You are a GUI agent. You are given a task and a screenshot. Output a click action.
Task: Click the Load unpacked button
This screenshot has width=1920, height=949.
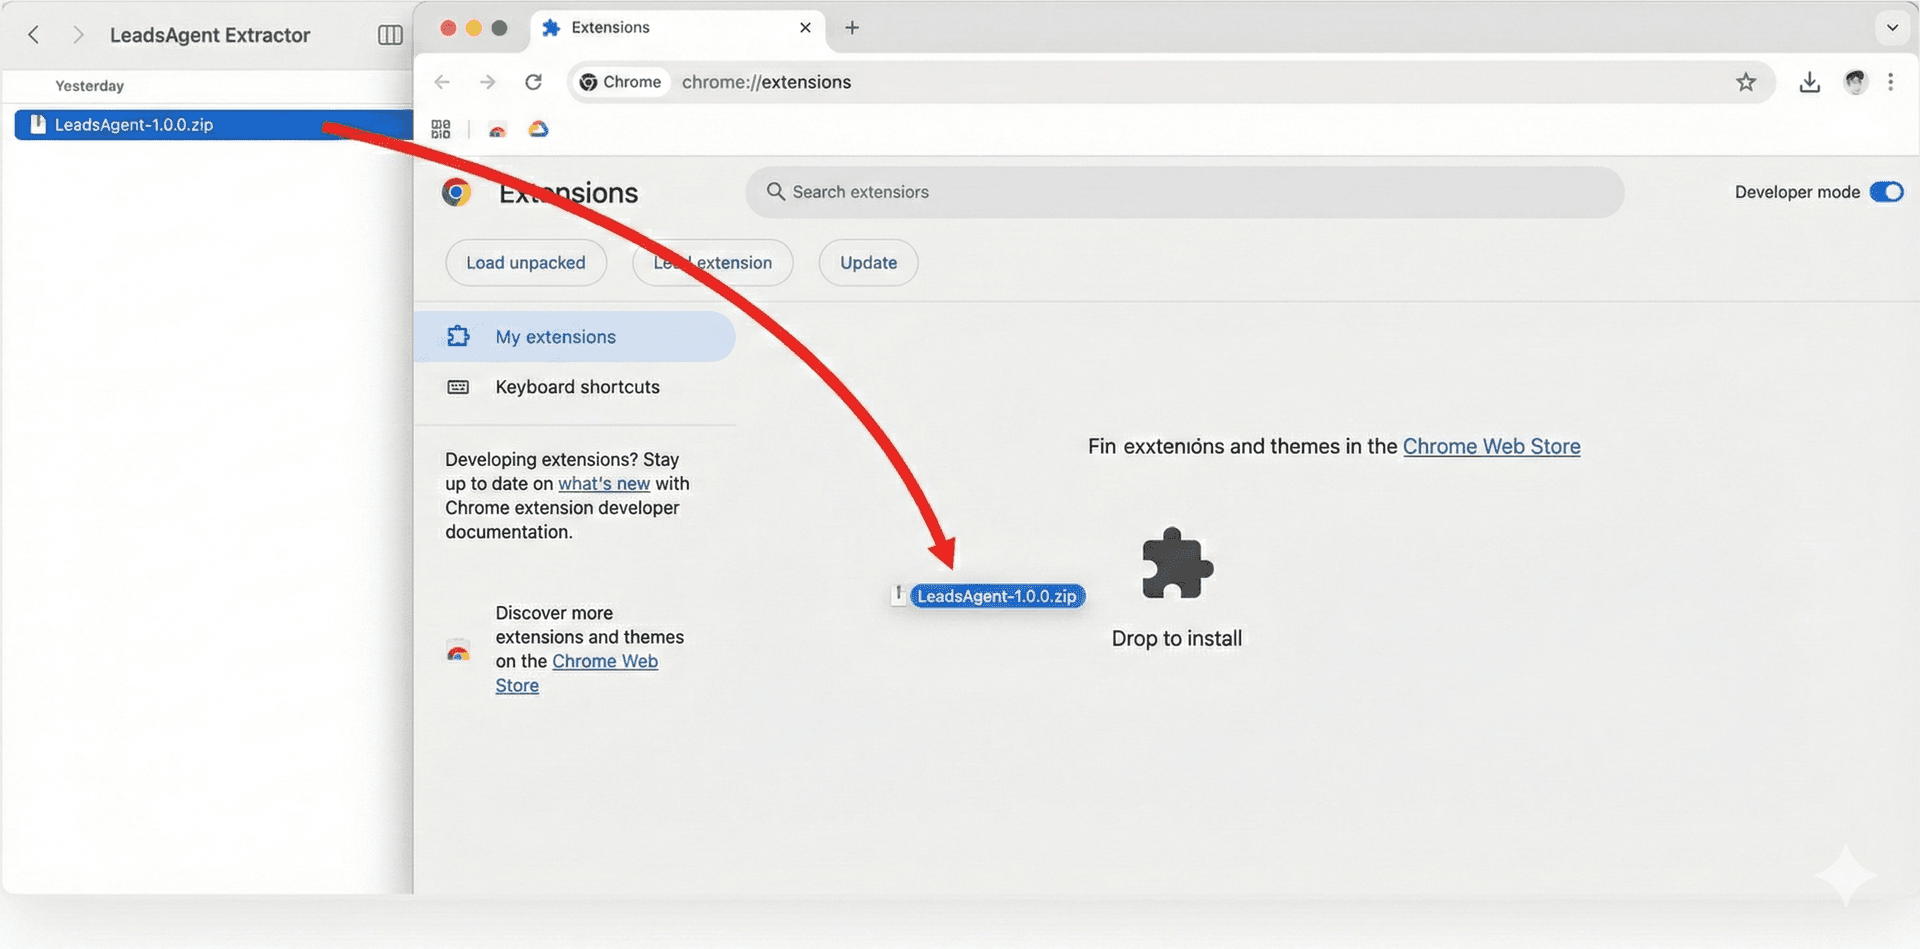(x=525, y=262)
